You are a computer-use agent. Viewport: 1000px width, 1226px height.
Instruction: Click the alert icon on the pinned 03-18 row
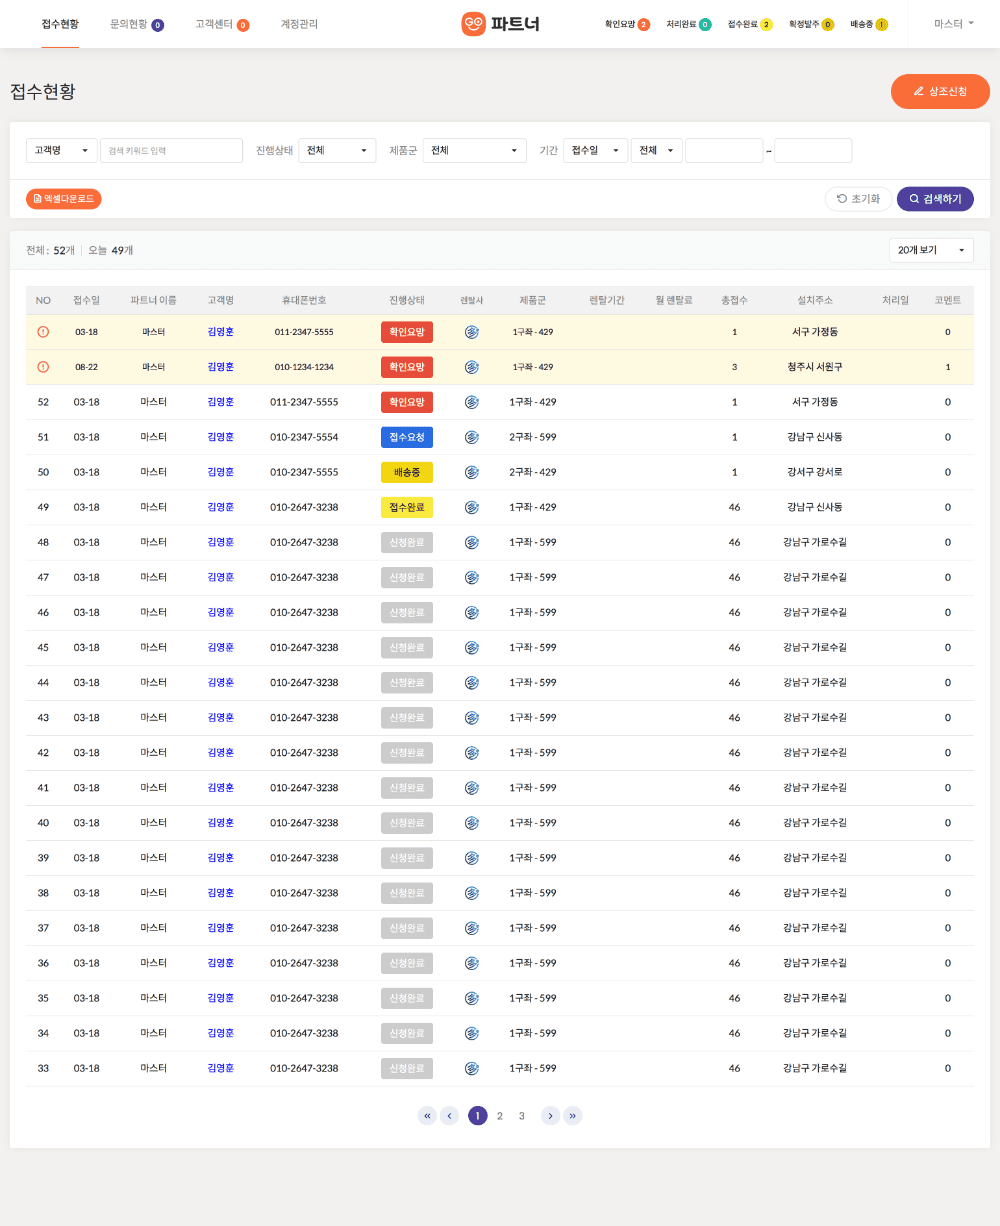[43, 332]
